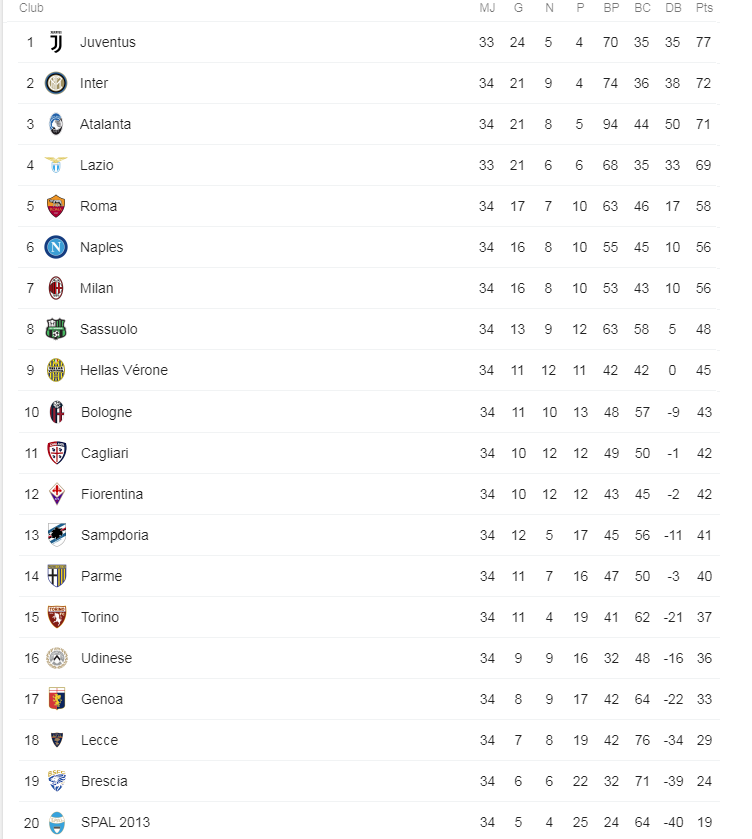Viewport: 752px width, 839px height.
Task: Open the Cagliari team name link
Action: click(105, 454)
